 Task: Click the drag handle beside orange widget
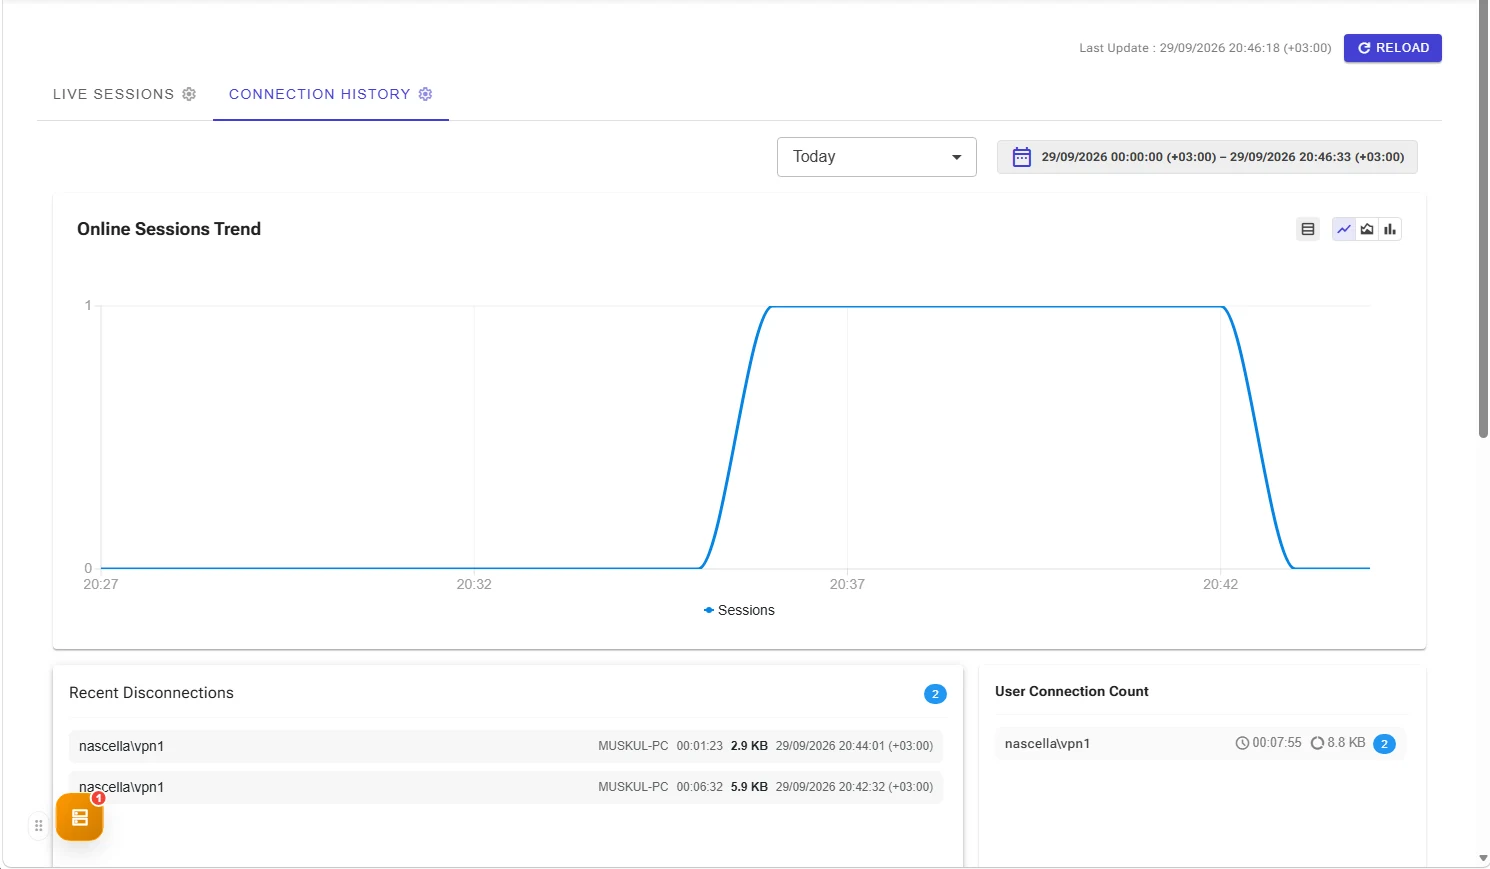click(x=39, y=826)
